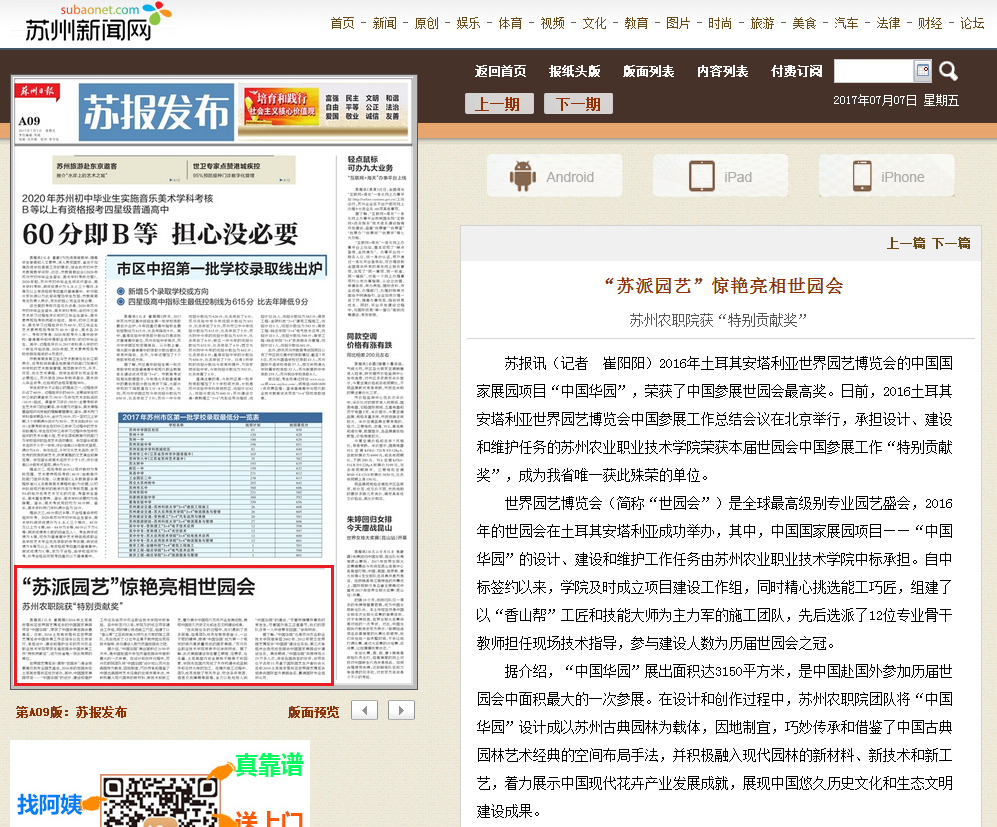
Task: Open the calendar date picker icon
Action: 923,71
